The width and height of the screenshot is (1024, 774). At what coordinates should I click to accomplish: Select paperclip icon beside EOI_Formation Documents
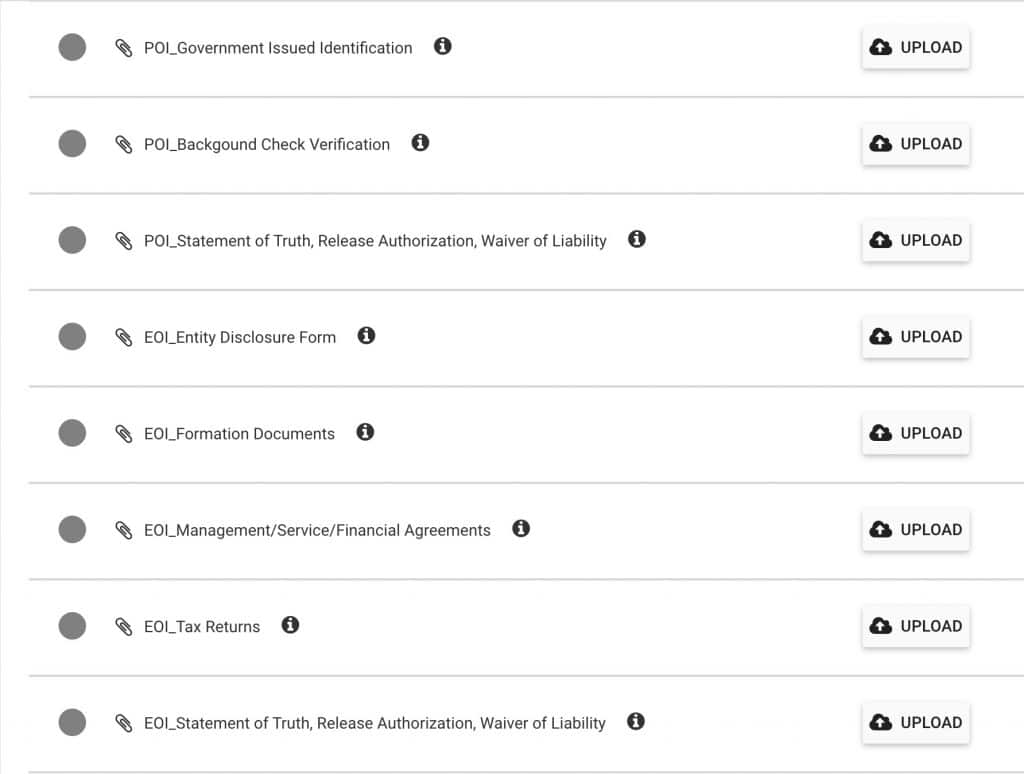[123, 434]
